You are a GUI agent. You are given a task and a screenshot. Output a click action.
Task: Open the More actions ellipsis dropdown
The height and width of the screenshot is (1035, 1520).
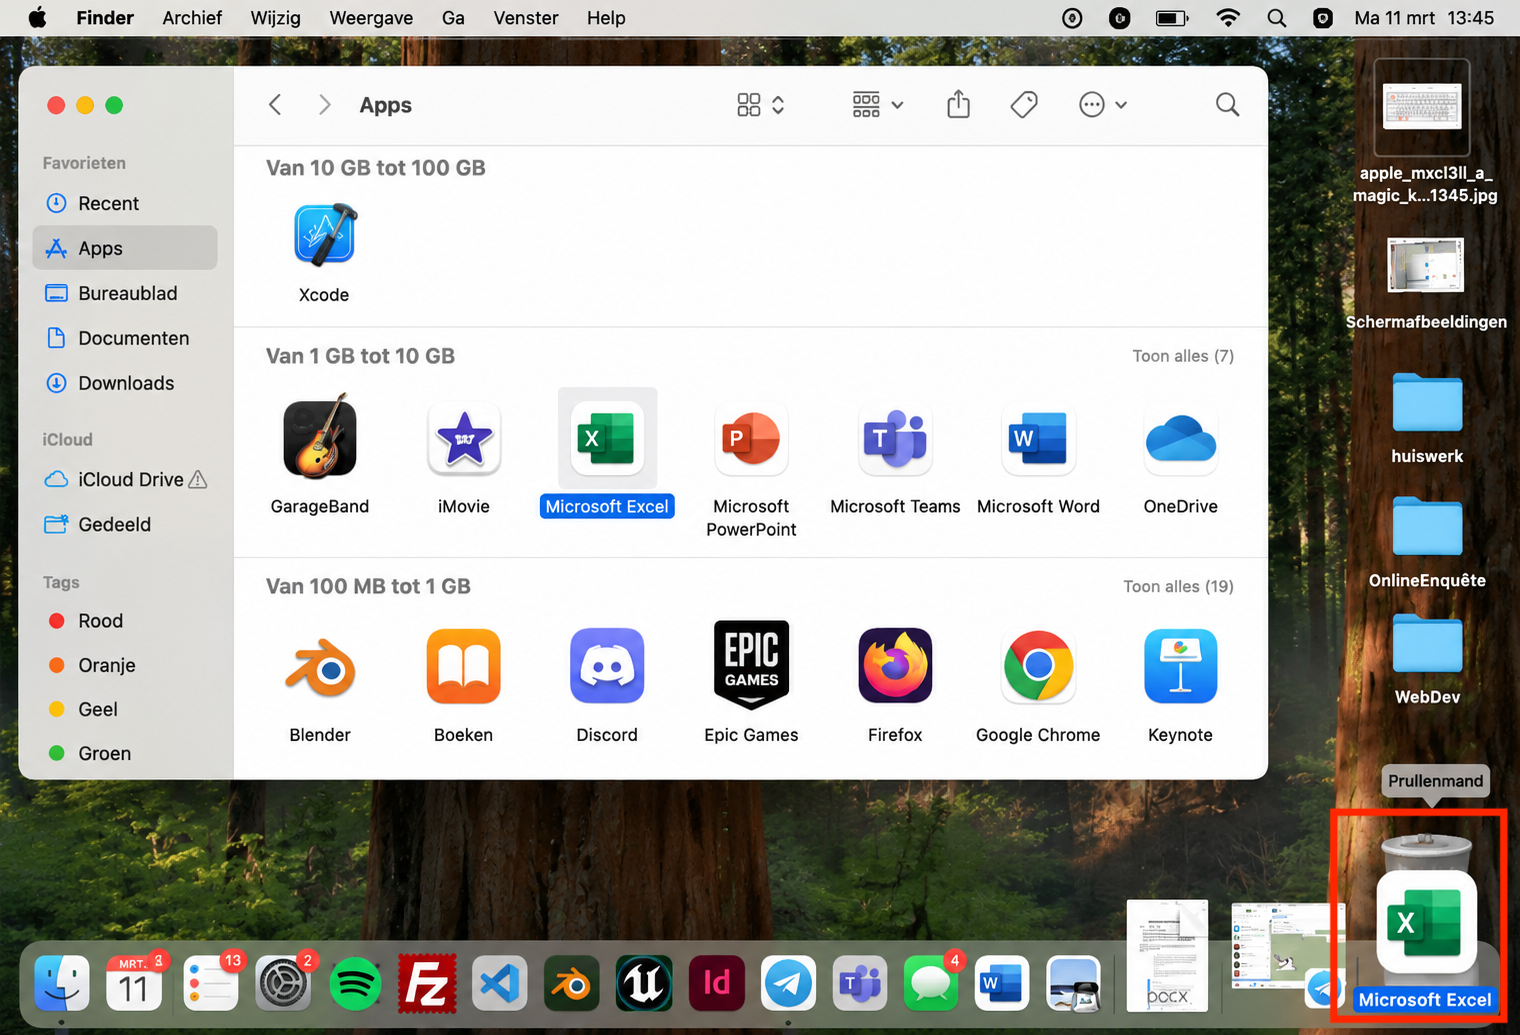point(1103,104)
